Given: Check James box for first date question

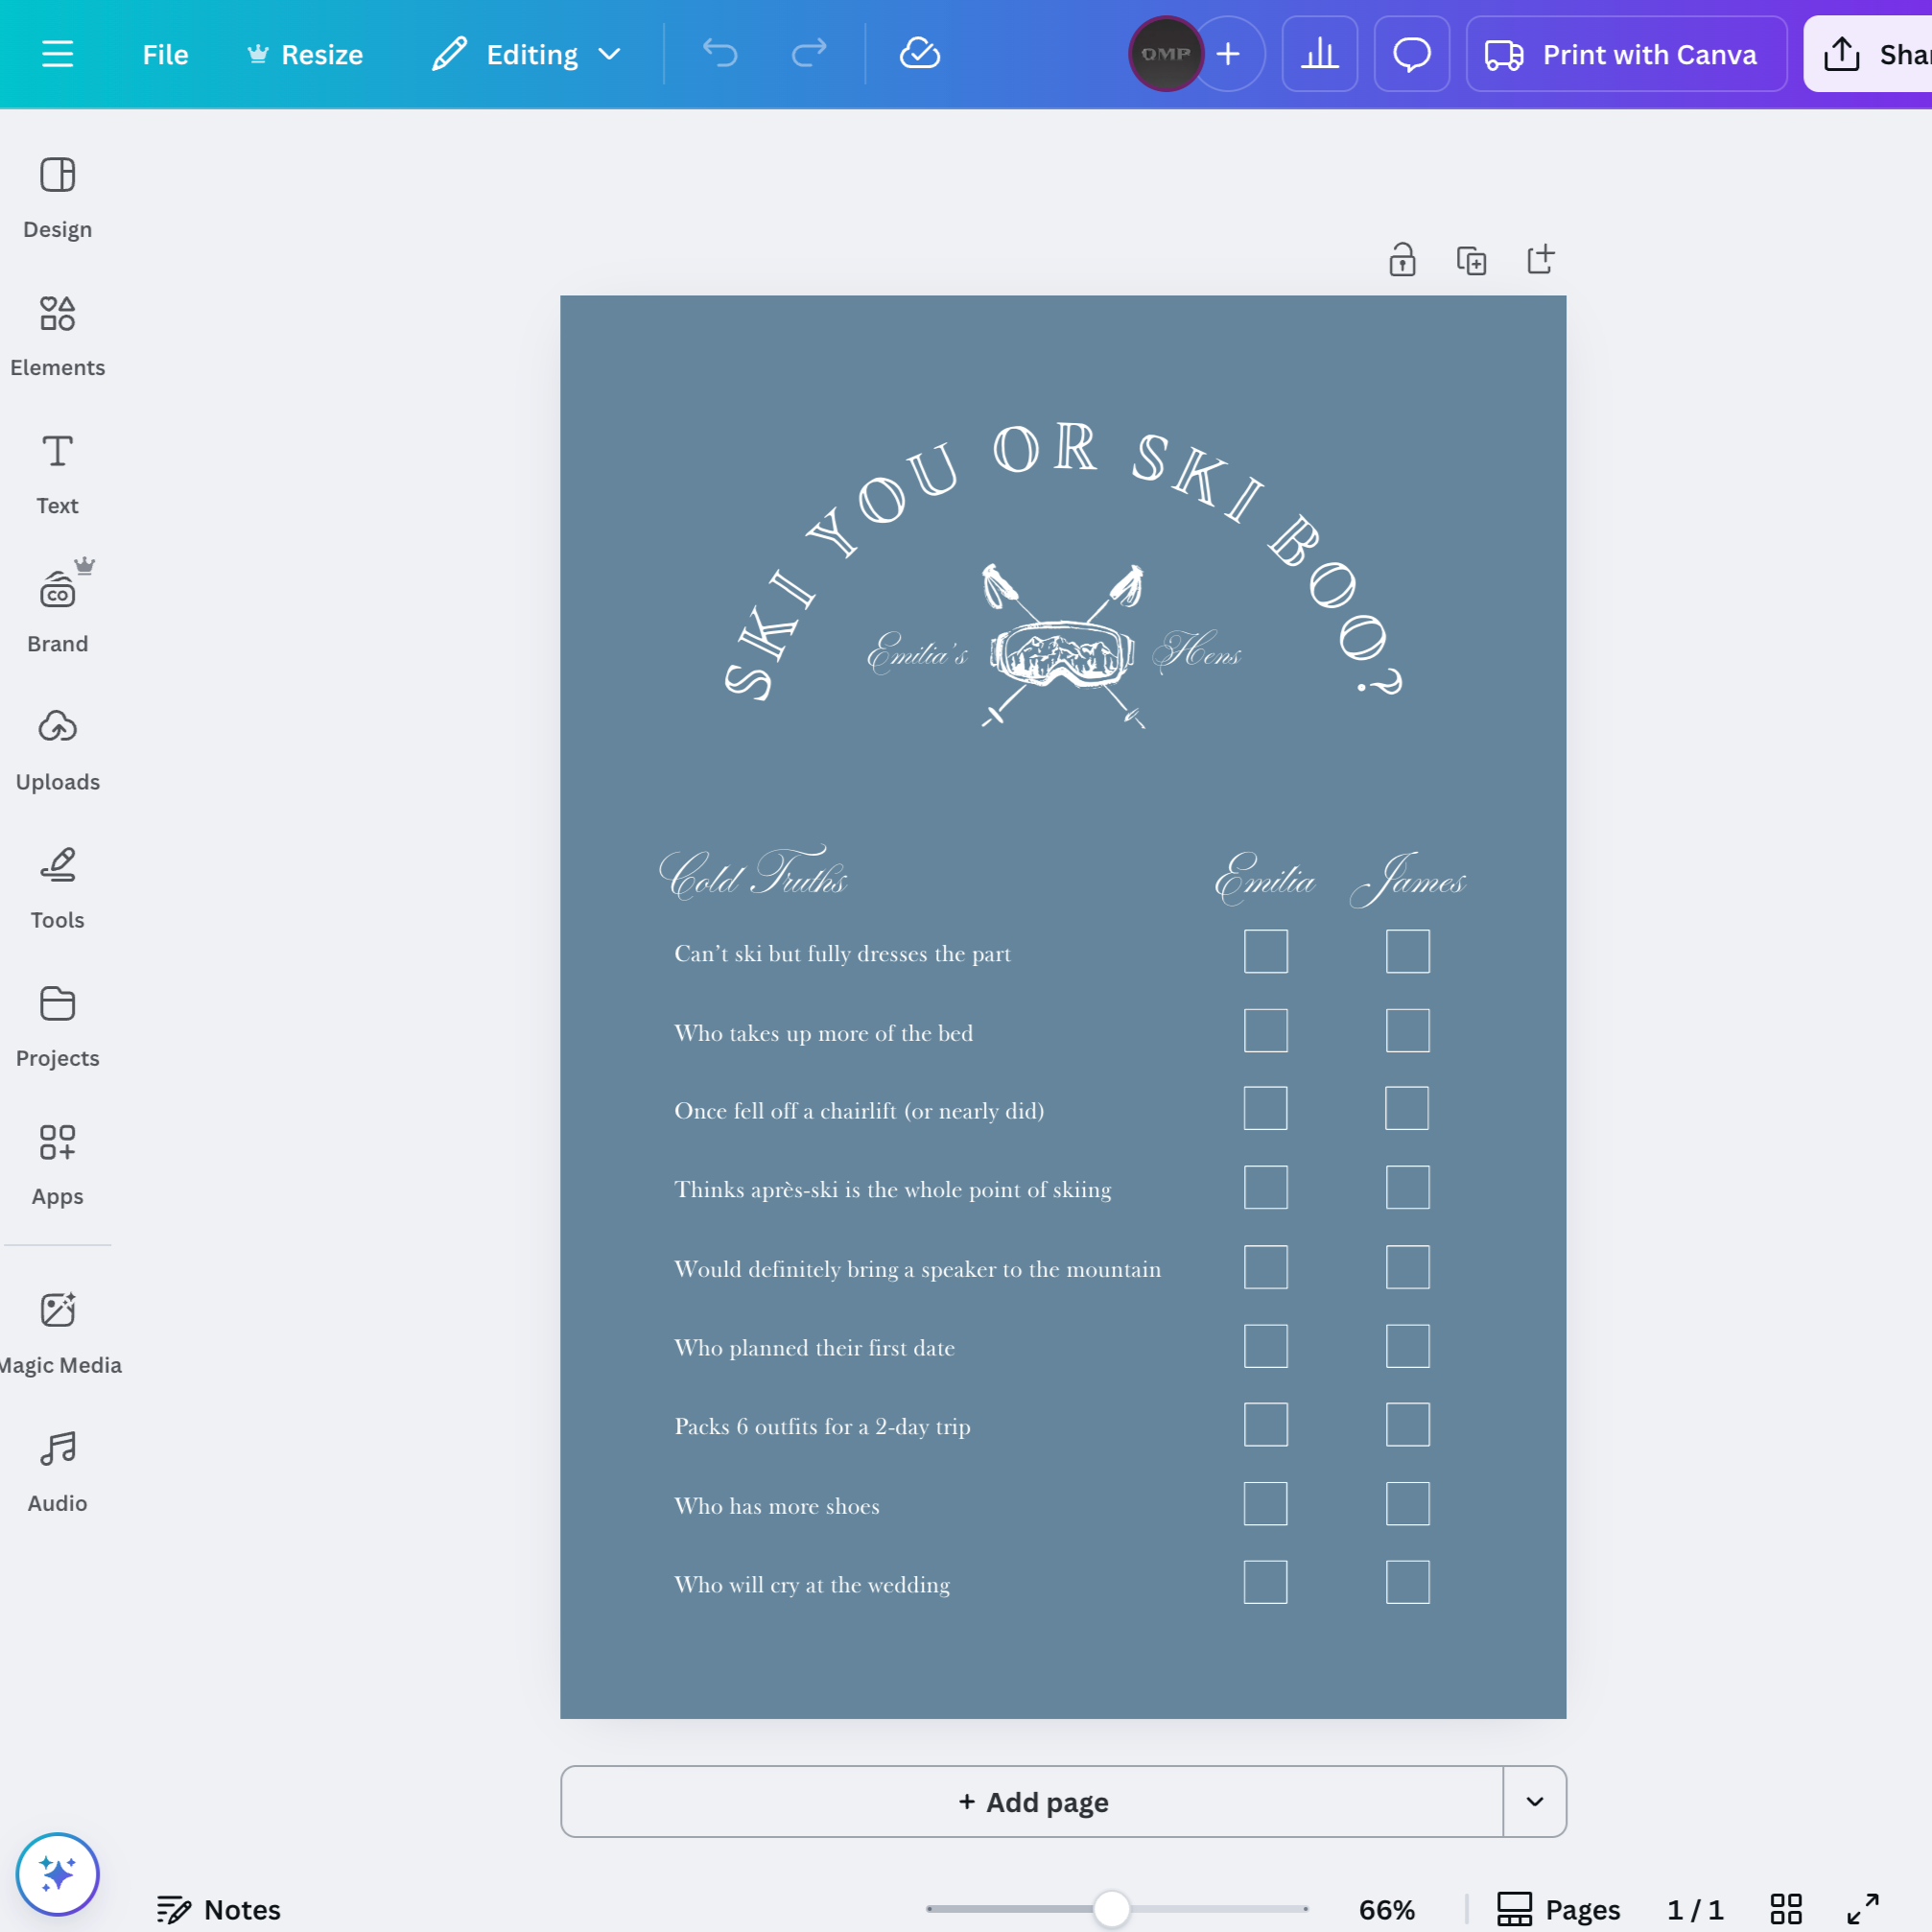Looking at the screenshot, I should [1407, 1346].
